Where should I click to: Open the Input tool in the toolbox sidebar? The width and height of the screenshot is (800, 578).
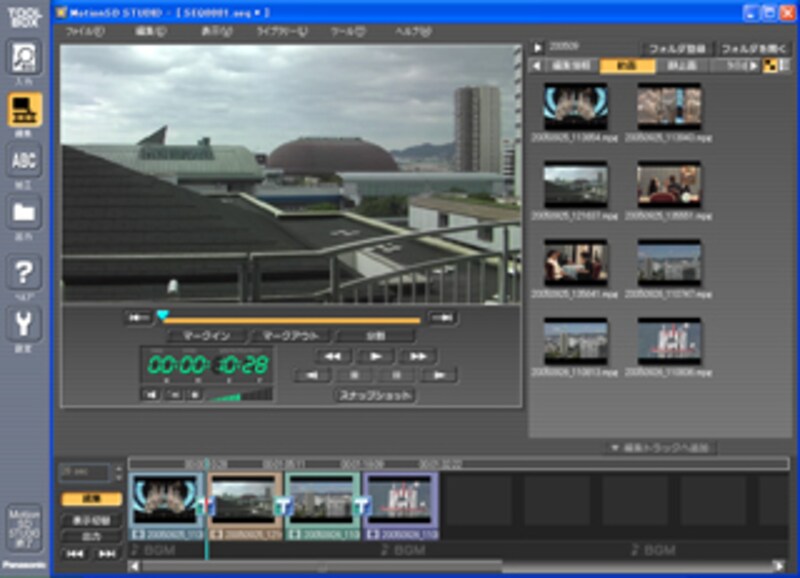(x=24, y=58)
